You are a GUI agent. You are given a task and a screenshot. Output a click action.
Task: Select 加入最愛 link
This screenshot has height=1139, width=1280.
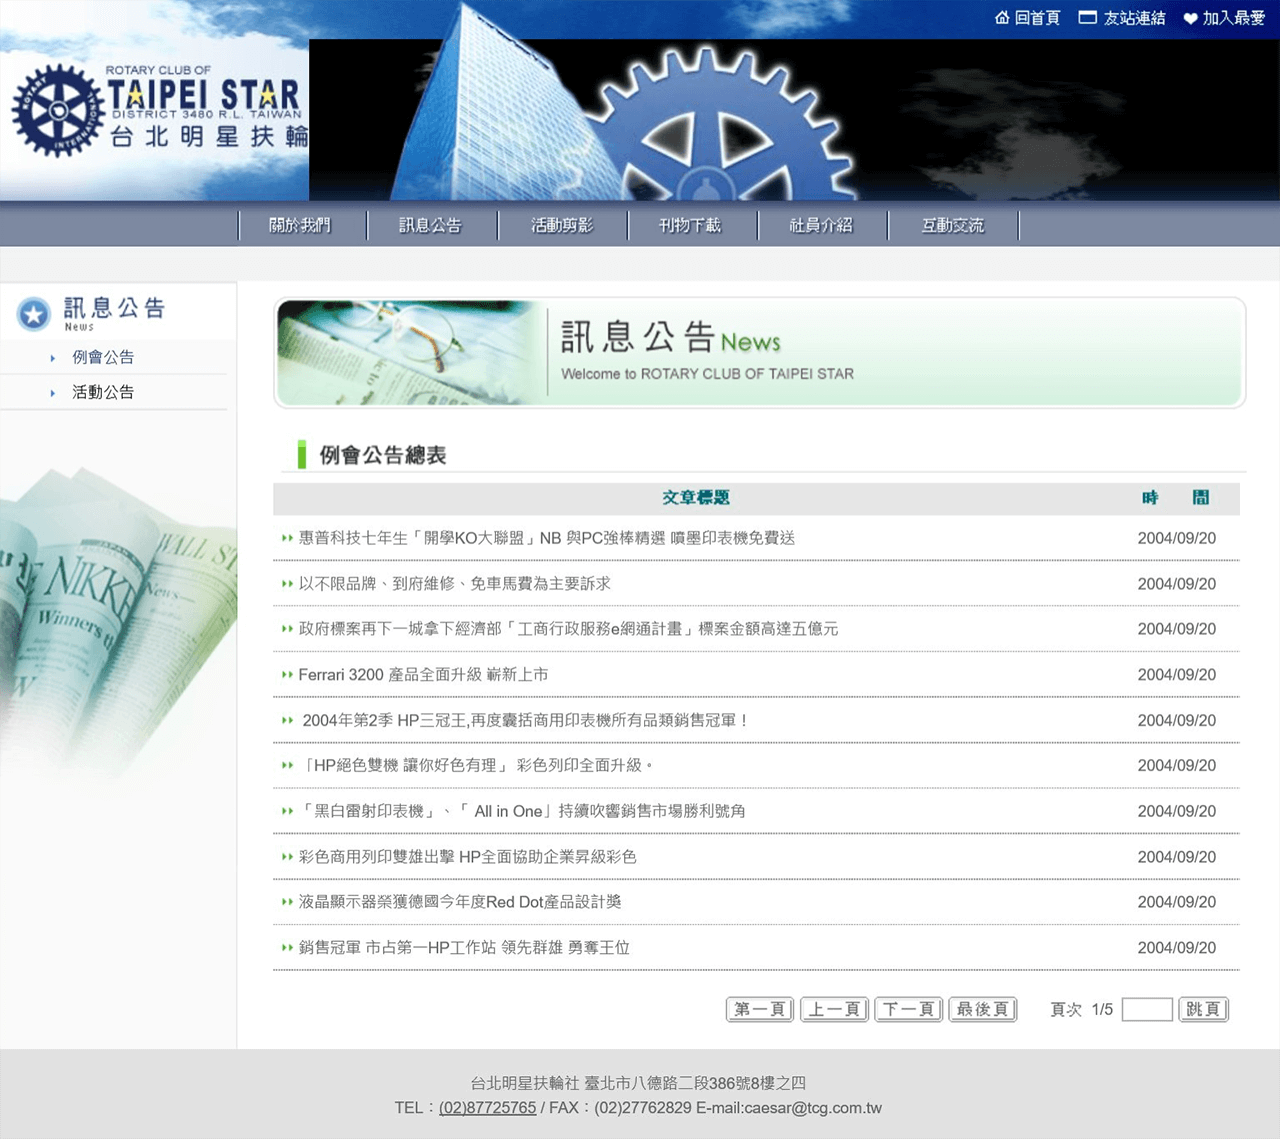tap(1233, 18)
